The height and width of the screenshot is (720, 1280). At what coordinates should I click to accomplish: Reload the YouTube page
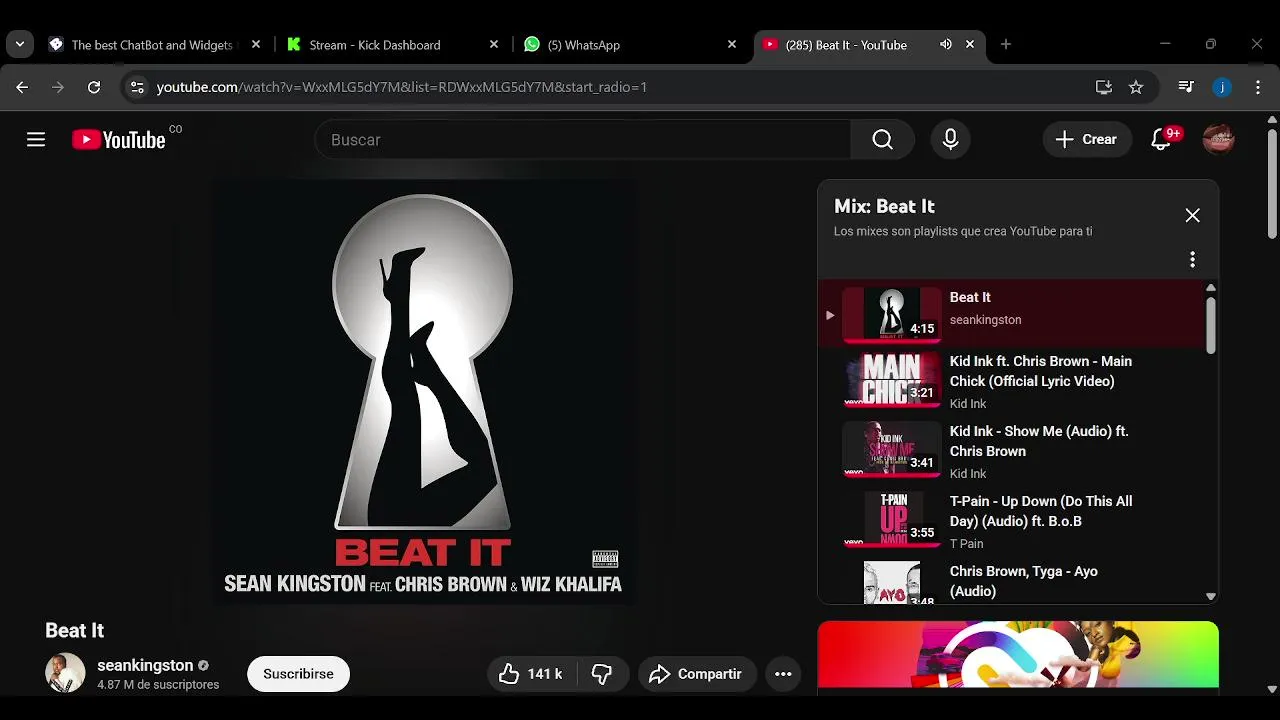(x=94, y=87)
